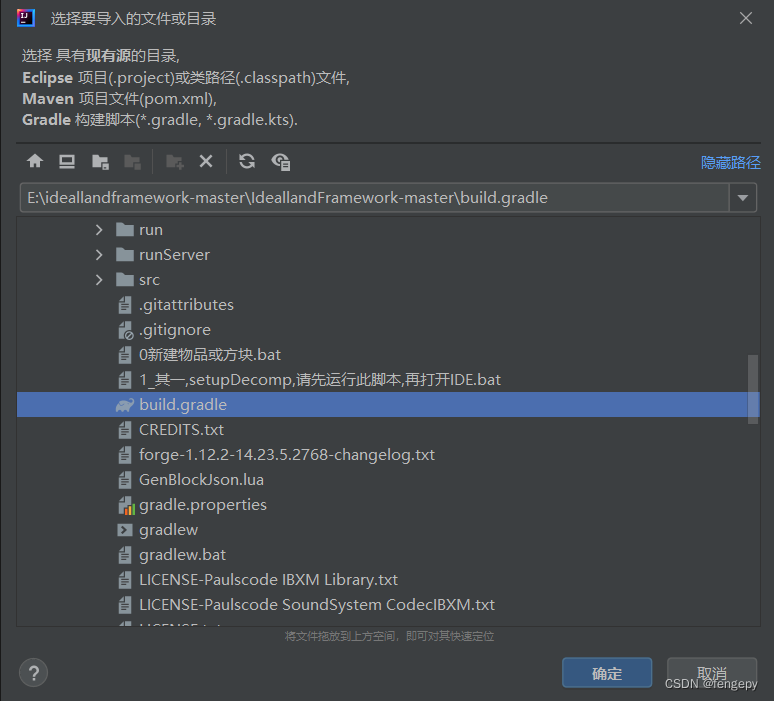The height and width of the screenshot is (701, 774).
Task: Select the gradlew file
Action: click(x=388, y=530)
